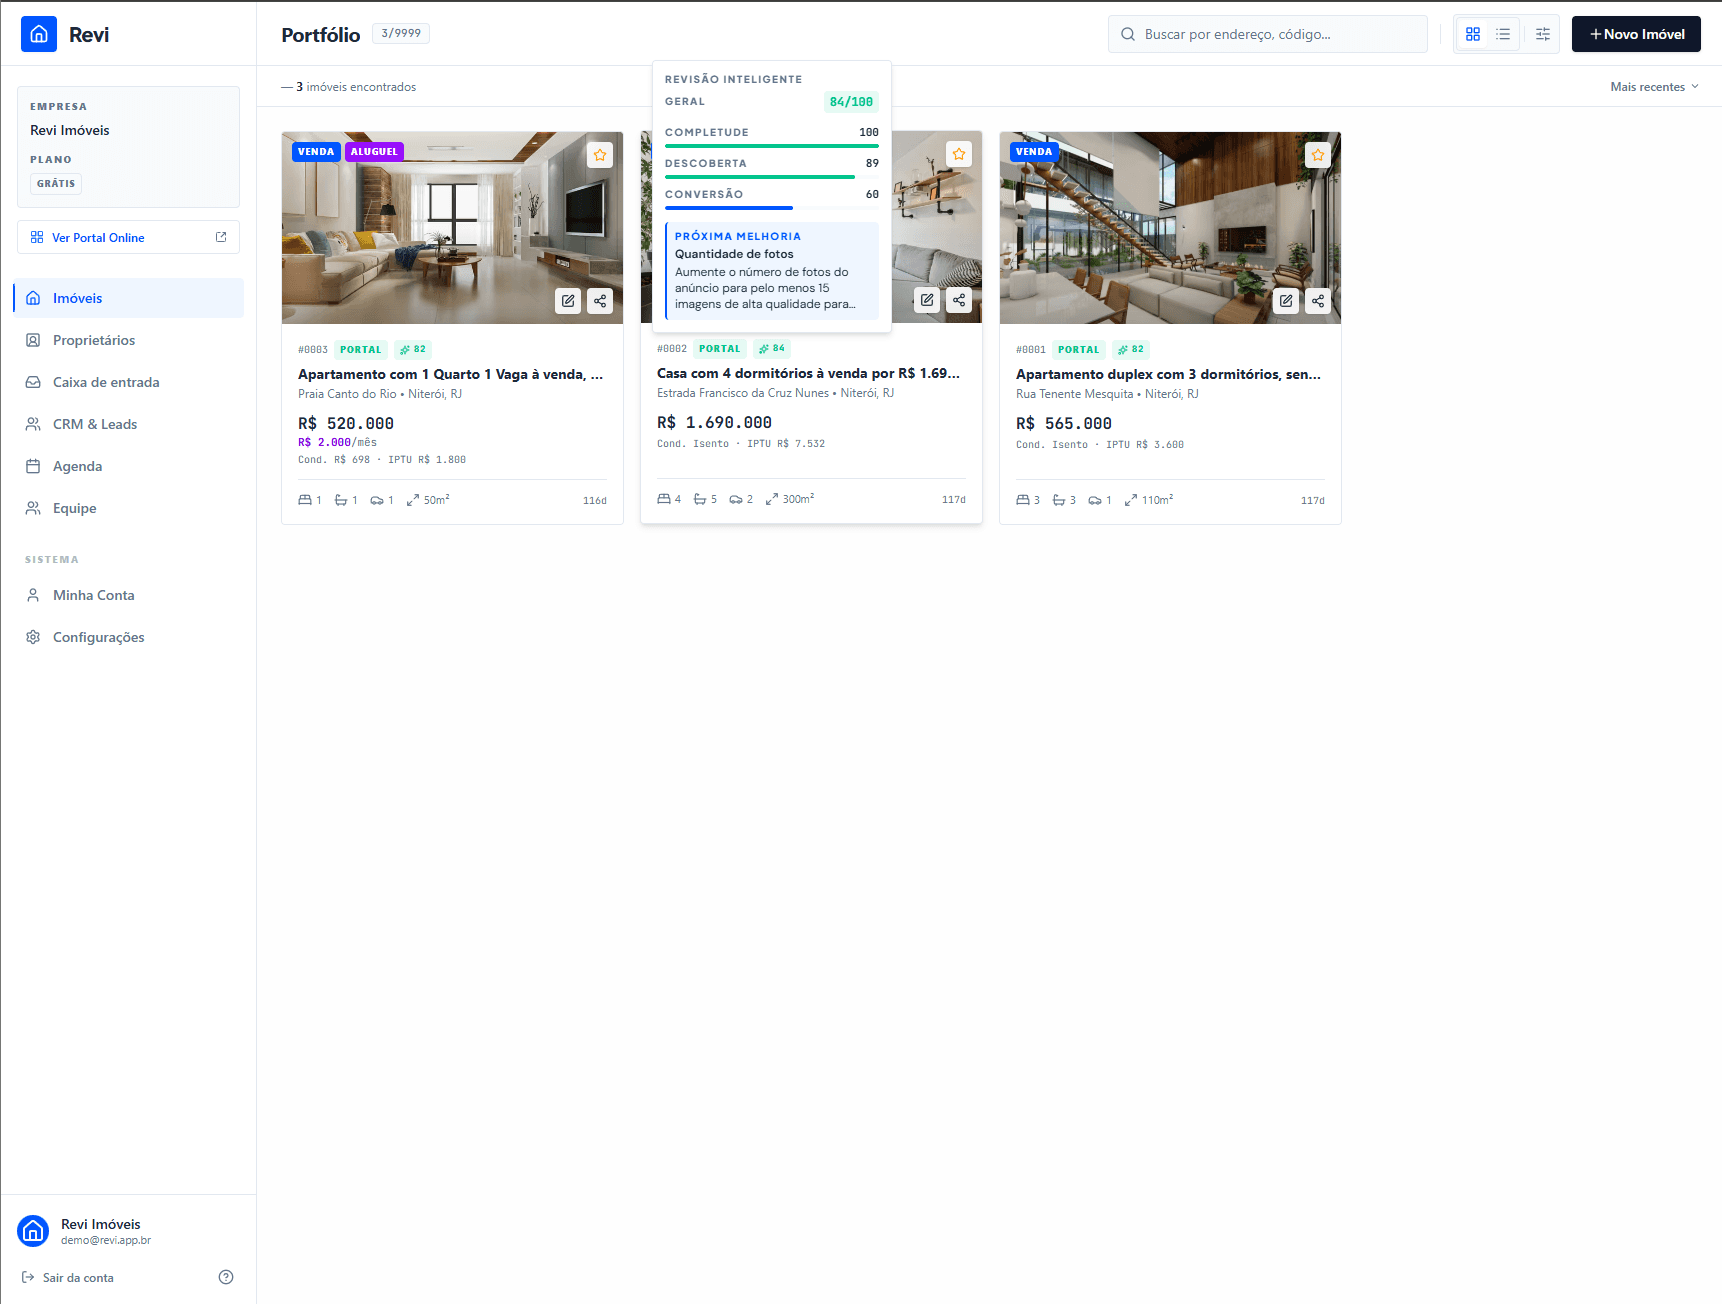Screen dimensions: 1722x1304
Task: Click the 84/100 overall score badge
Action: point(851,102)
